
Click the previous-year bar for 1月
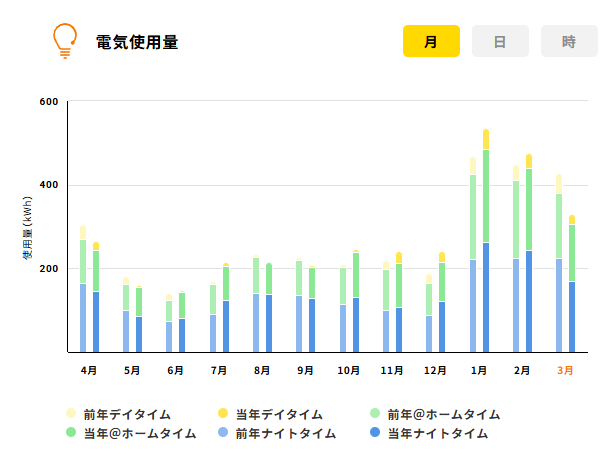(x=473, y=260)
